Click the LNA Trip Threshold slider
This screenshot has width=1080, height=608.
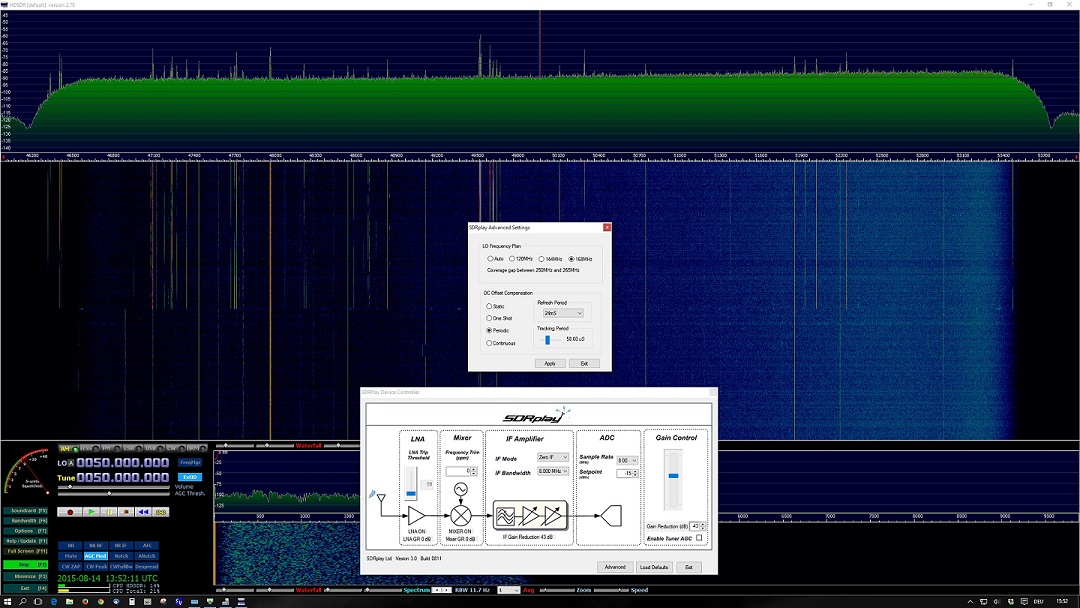click(x=411, y=484)
